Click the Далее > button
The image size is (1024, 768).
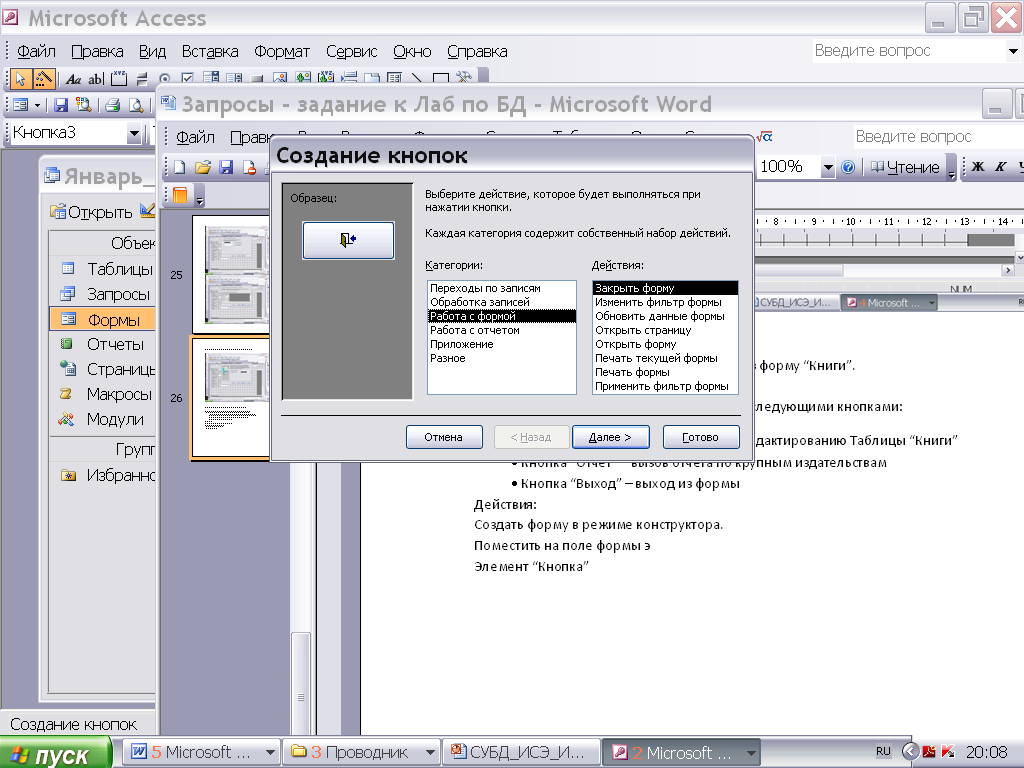pos(611,437)
